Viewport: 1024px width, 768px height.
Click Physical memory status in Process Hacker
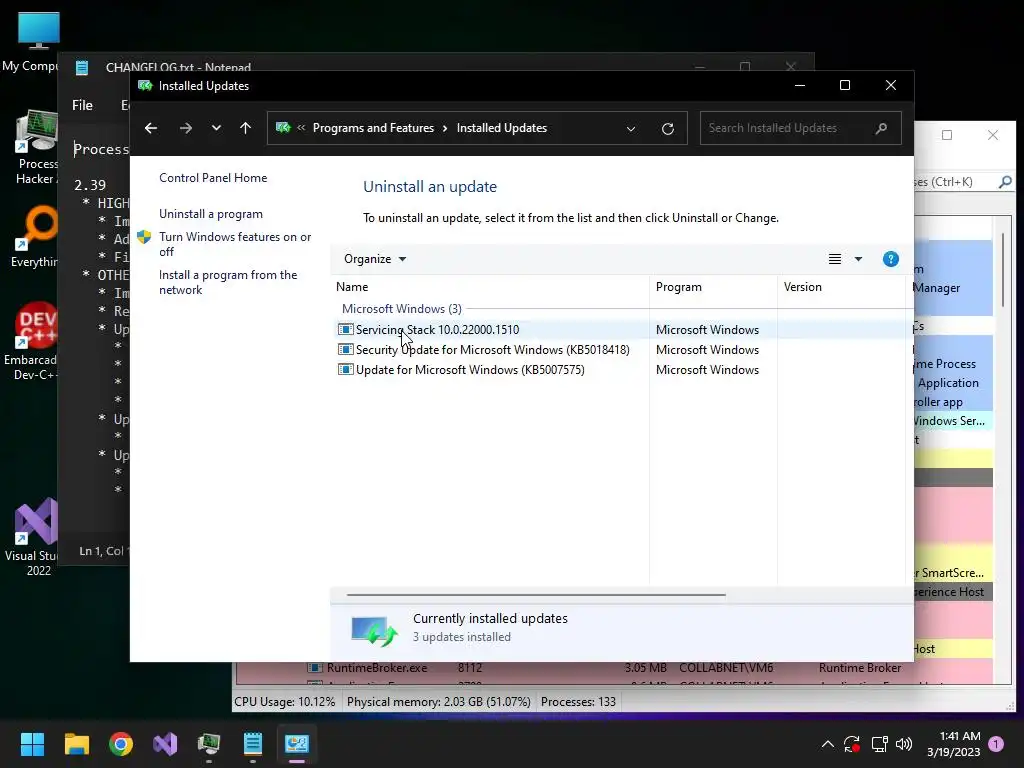click(438, 702)
